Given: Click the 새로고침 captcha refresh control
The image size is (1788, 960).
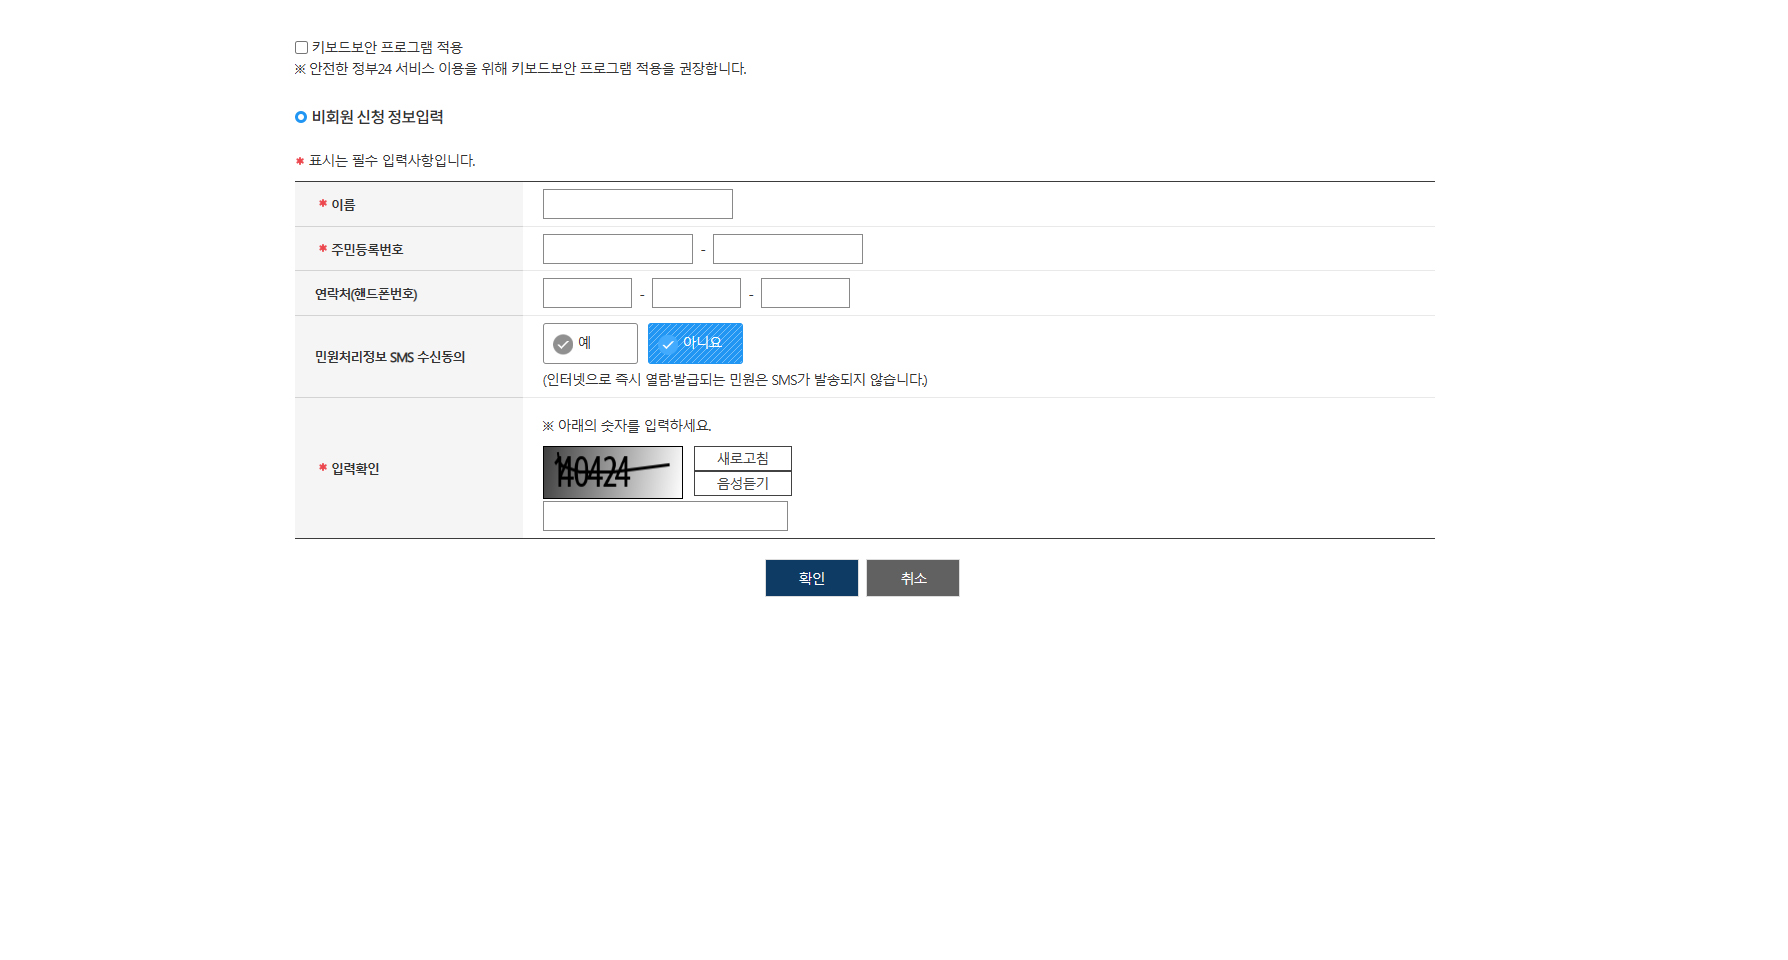Looking at the screenshot, I should (741, 458).
